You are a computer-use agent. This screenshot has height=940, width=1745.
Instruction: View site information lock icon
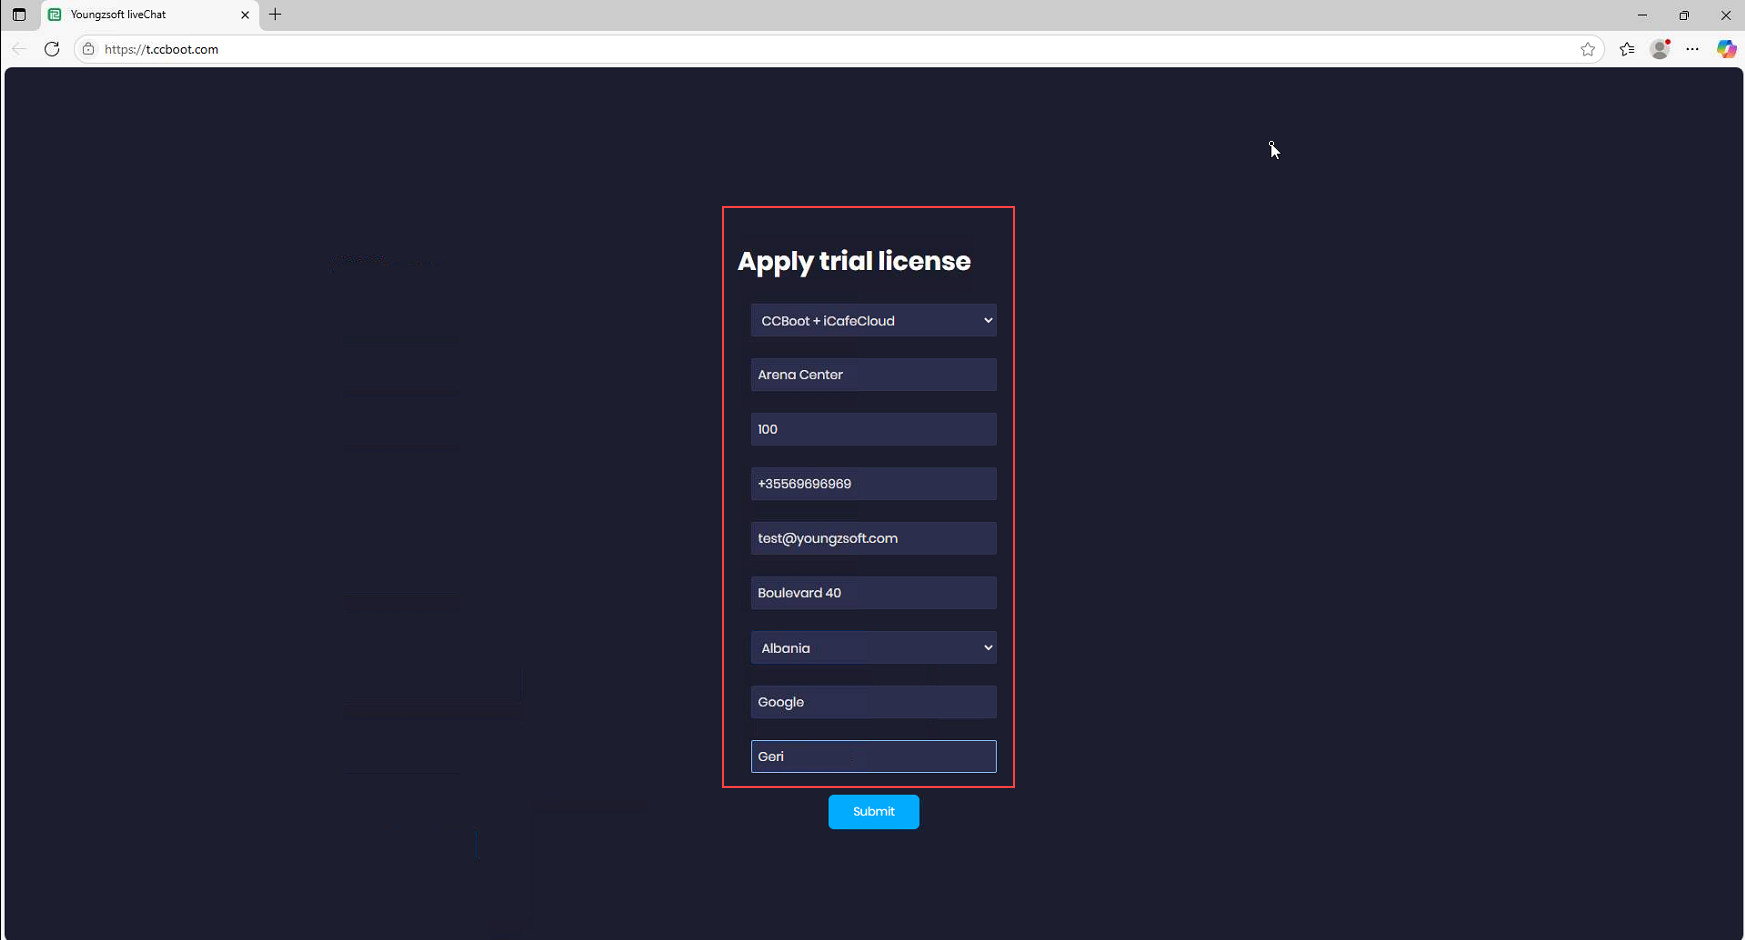pos(88,49)
